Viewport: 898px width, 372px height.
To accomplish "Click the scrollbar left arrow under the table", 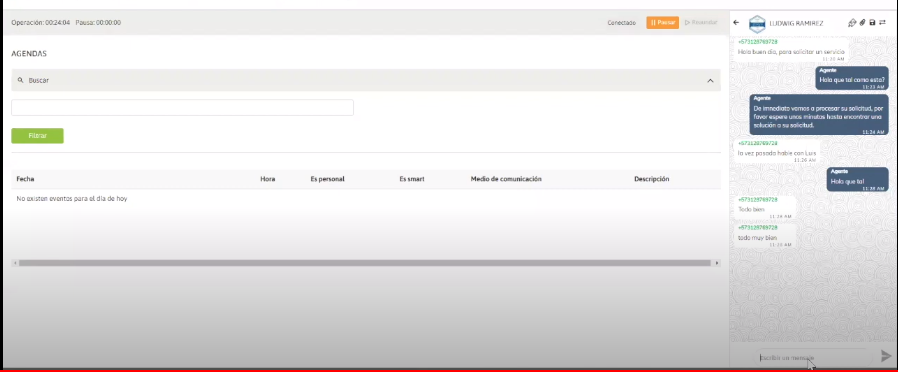I will (14, 263).
